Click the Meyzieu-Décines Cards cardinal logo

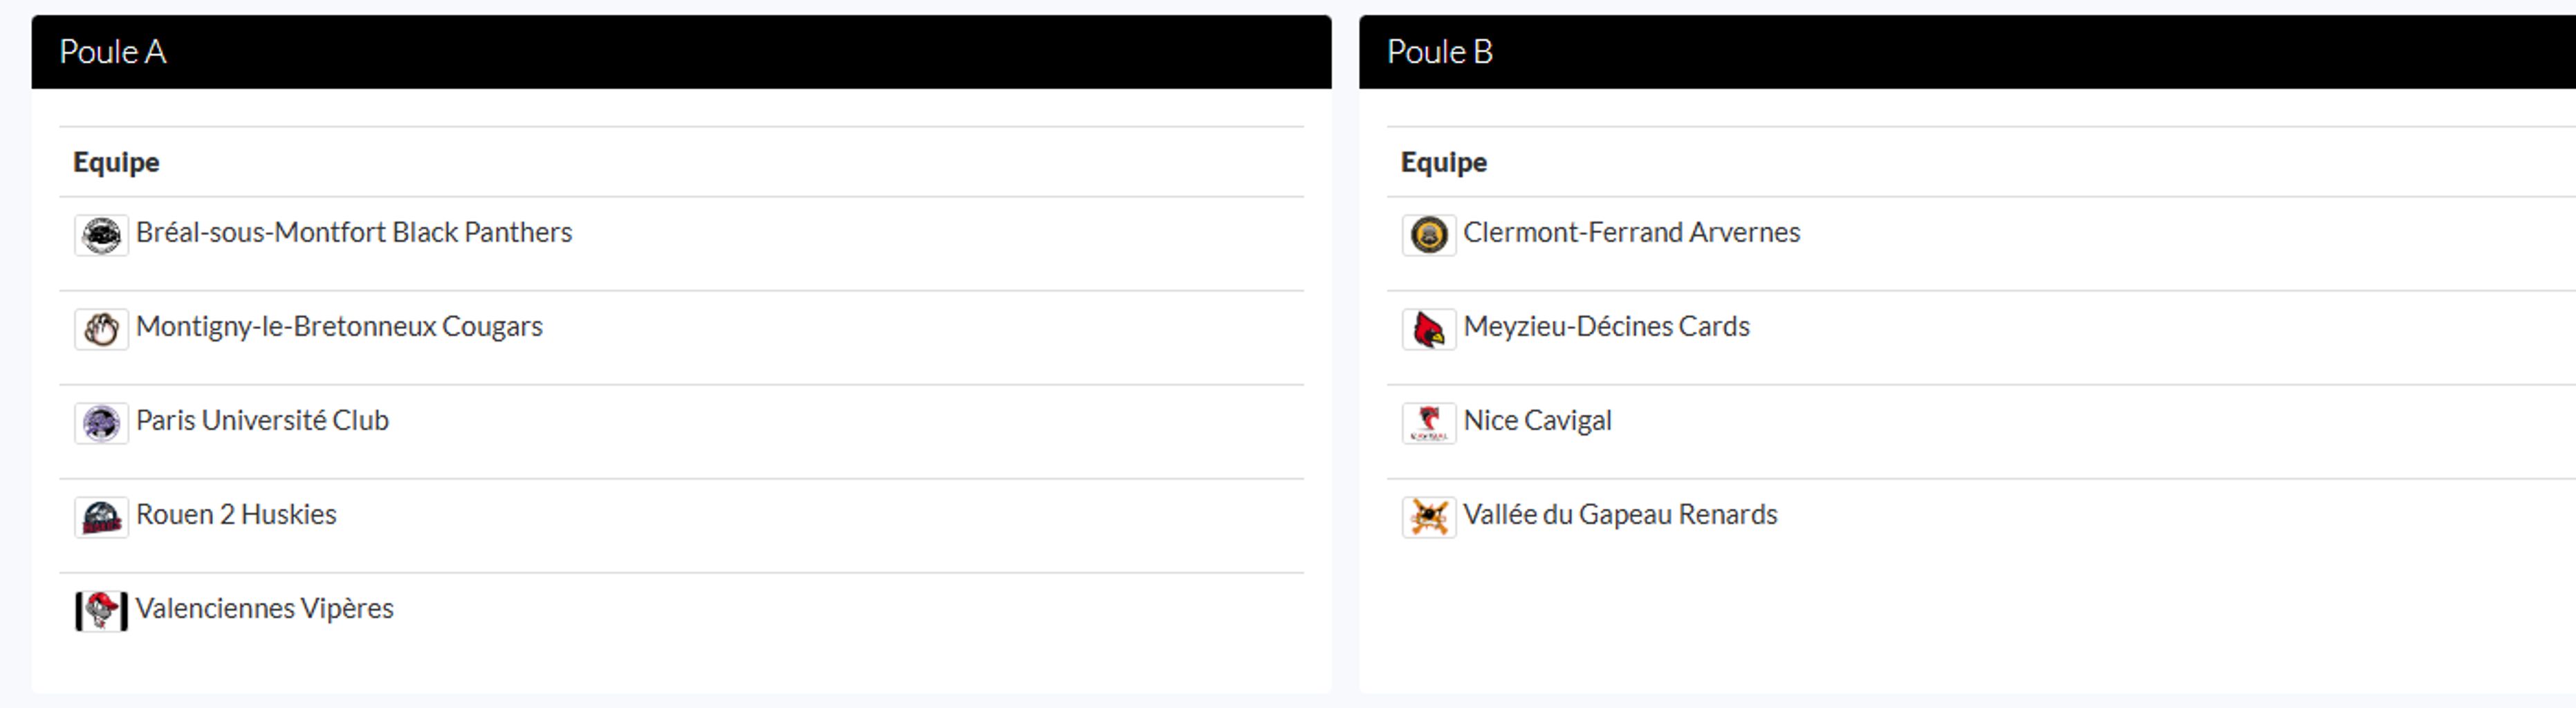pos(1429,329)
